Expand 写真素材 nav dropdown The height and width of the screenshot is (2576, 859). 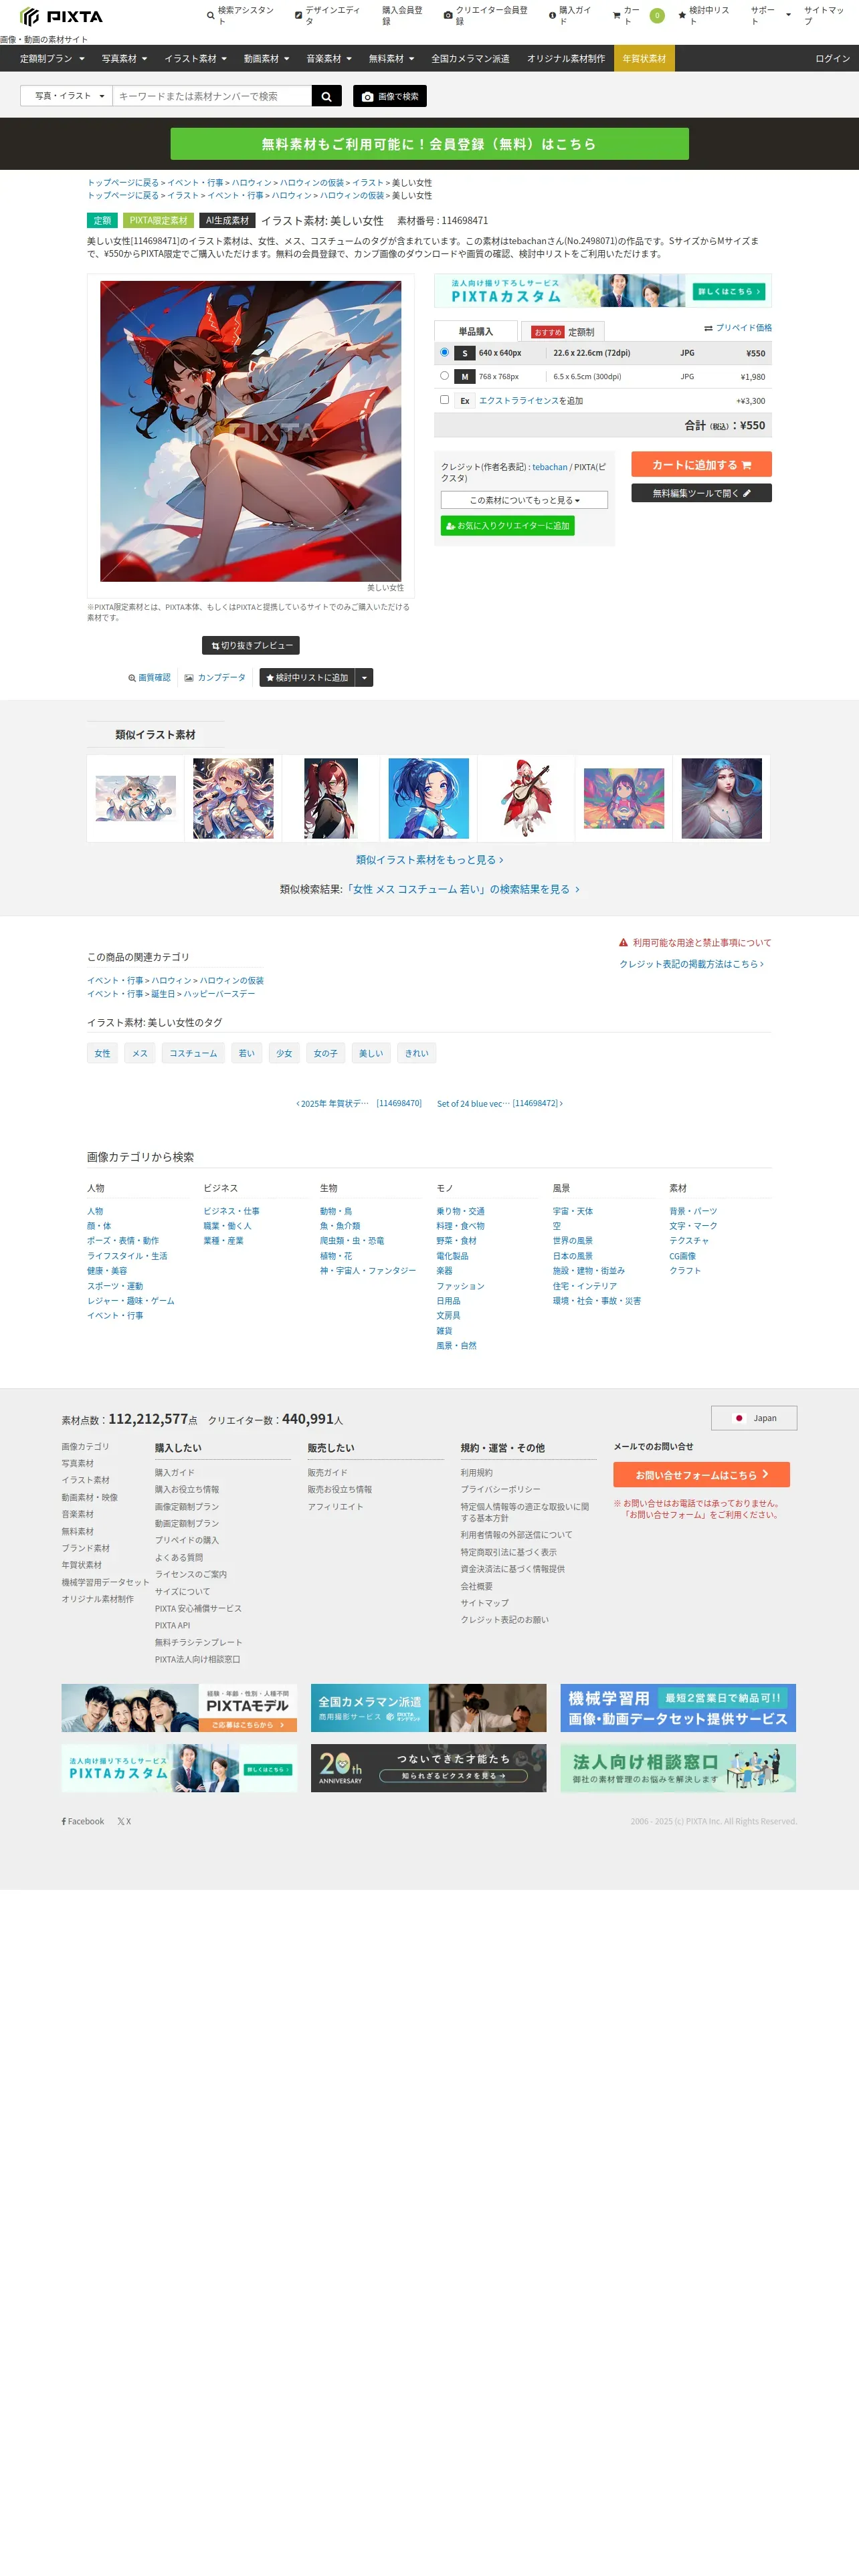tap(124, 58)
